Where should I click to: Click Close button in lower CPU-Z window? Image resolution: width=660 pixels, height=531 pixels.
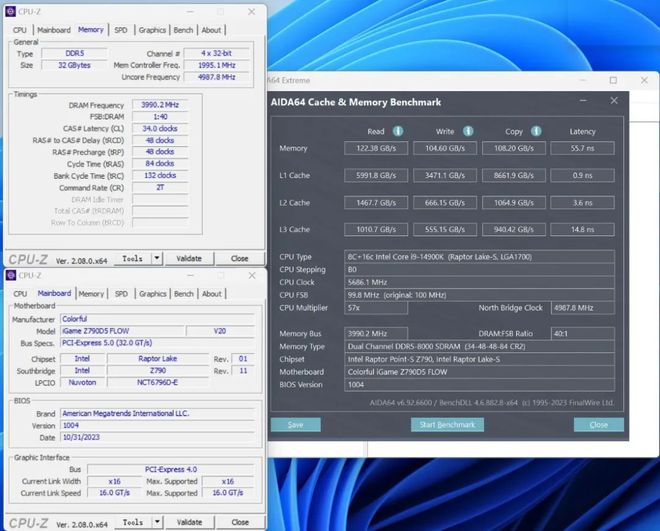point(240,522)
